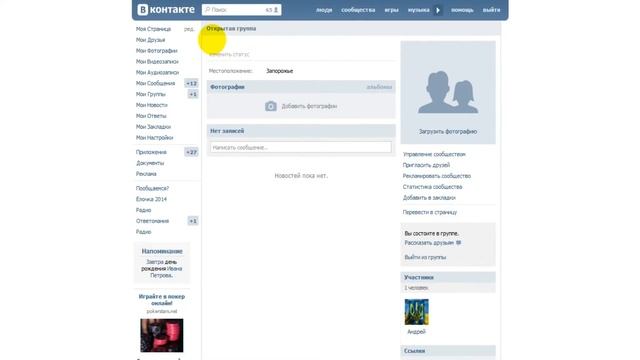Viewport: 640px width, 360px height.
Task: Open the music player arrow button in the header
Action: [x=438, y=10]
